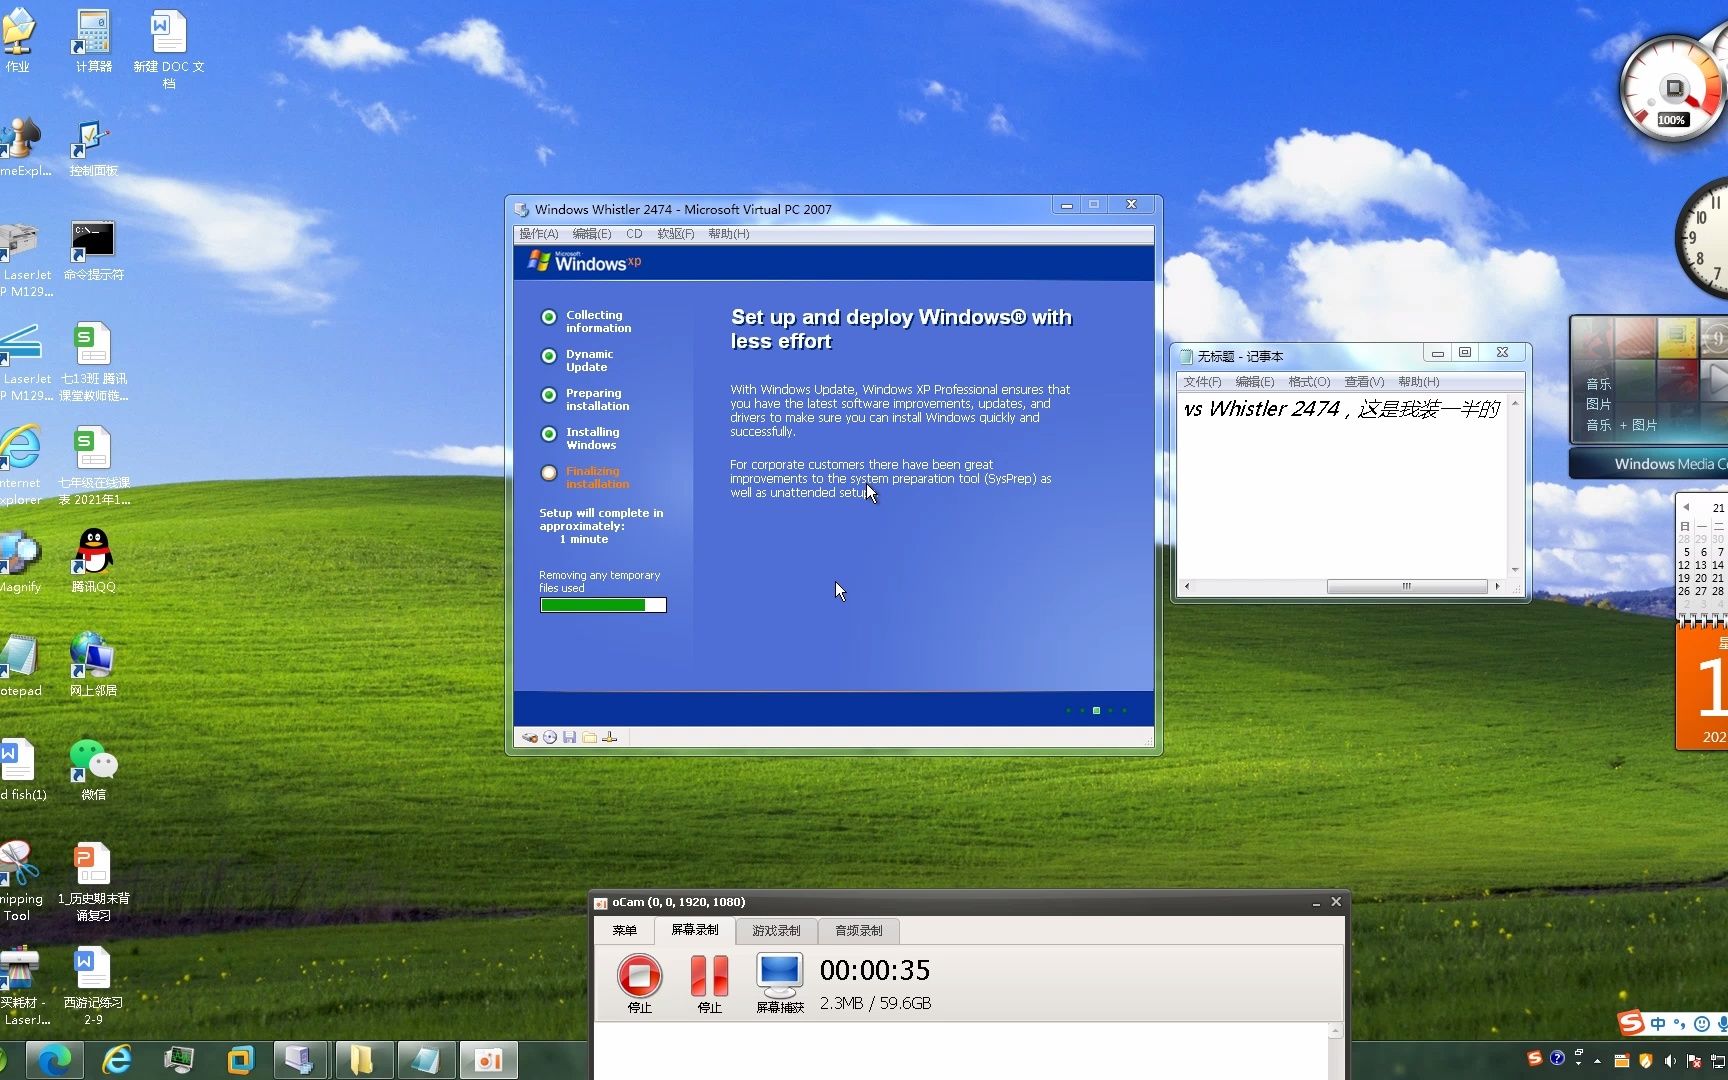Viewport: 1728px width, 1080px height.
Task: Click the calendar gadget previous month arrow
Action: coord(1685,507)
